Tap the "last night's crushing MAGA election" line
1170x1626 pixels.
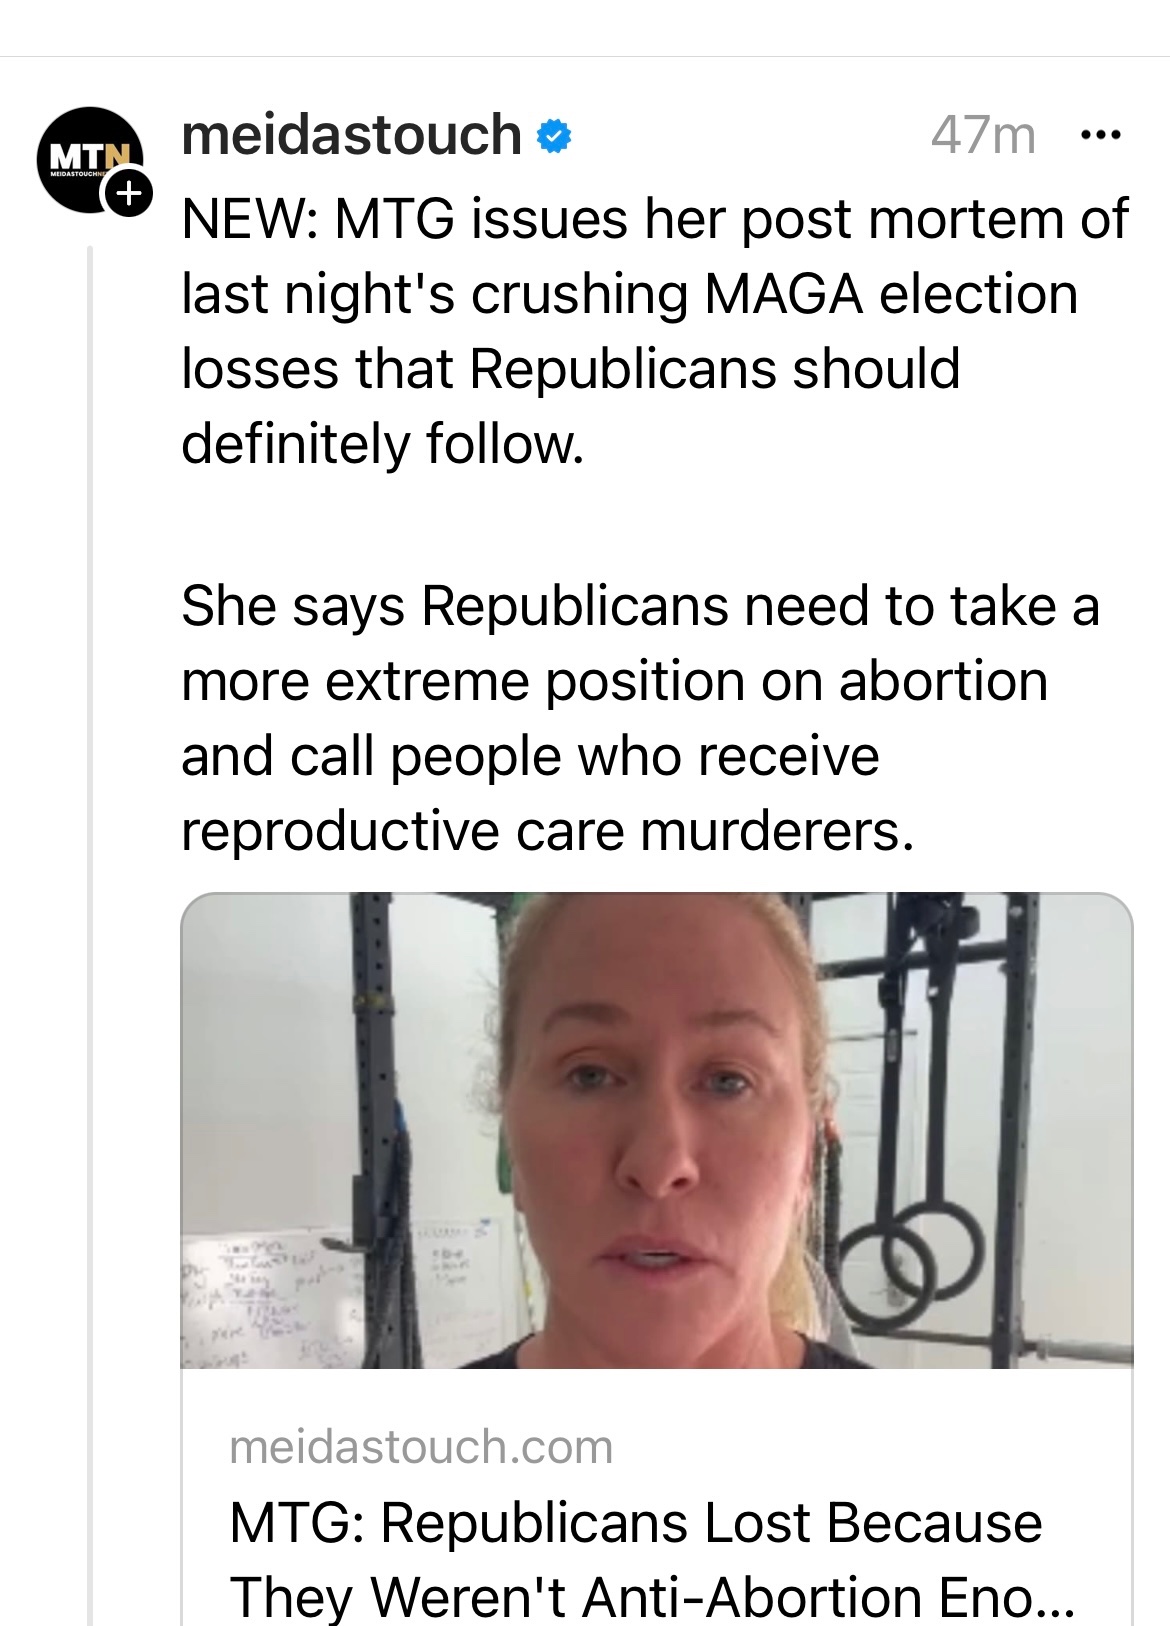pyautogui.click(x=630, y=293)
